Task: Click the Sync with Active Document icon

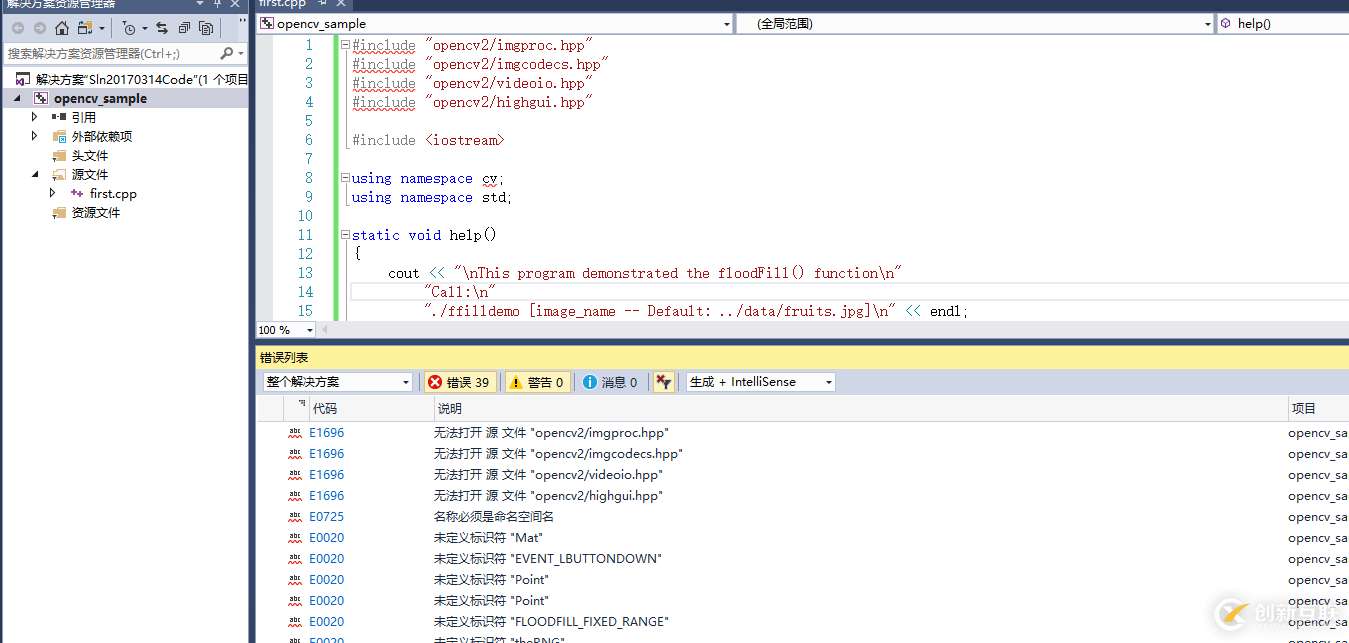Action: [x=161, y=28]
